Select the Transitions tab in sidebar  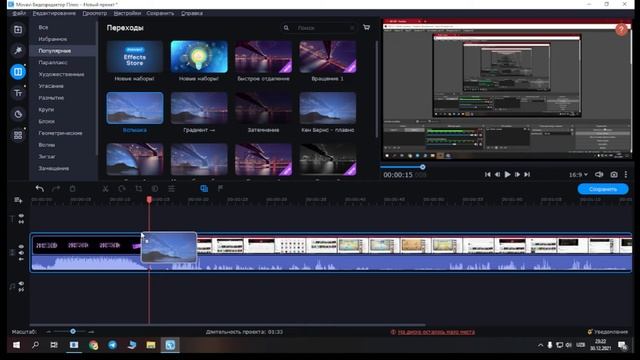pos(18,72)
